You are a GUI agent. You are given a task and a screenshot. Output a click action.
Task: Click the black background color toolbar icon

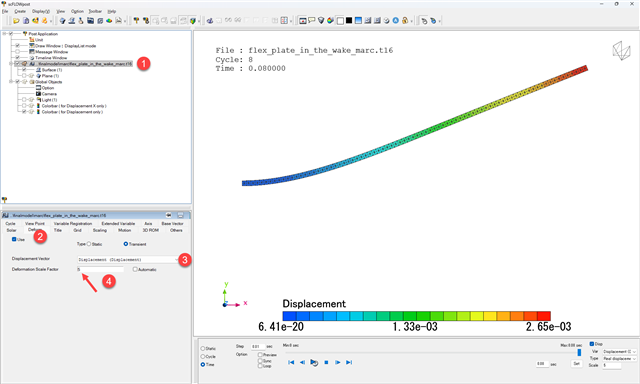pos(349,20)
